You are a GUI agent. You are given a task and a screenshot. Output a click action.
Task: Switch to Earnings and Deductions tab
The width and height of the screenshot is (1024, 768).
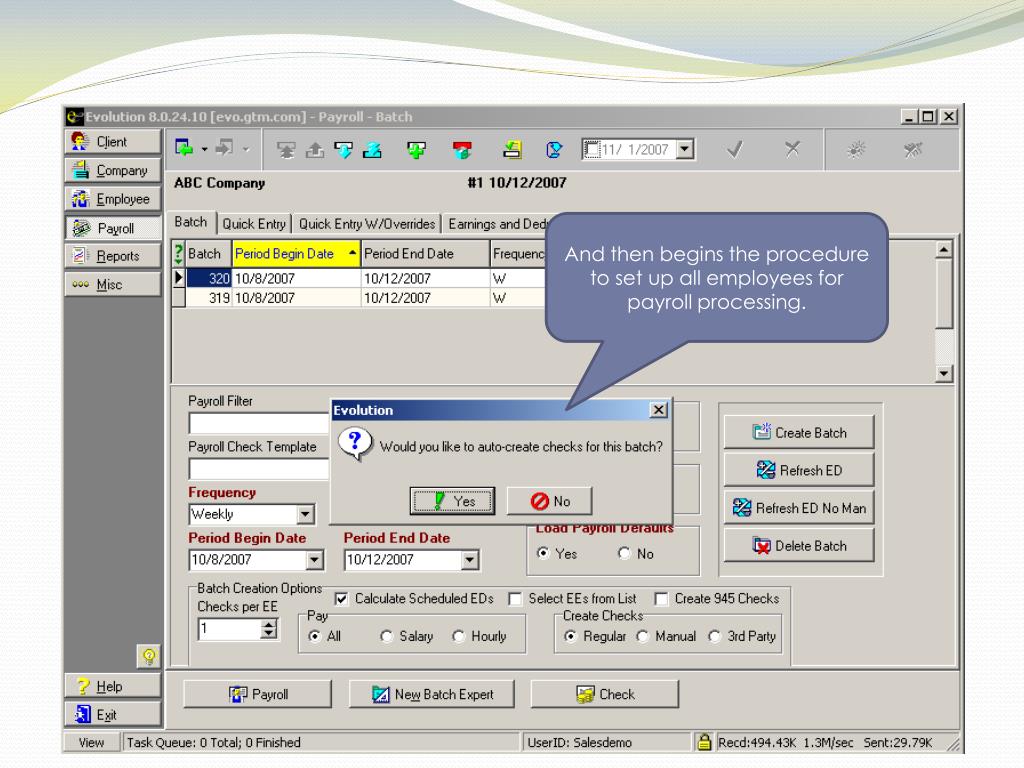point(497,224)
